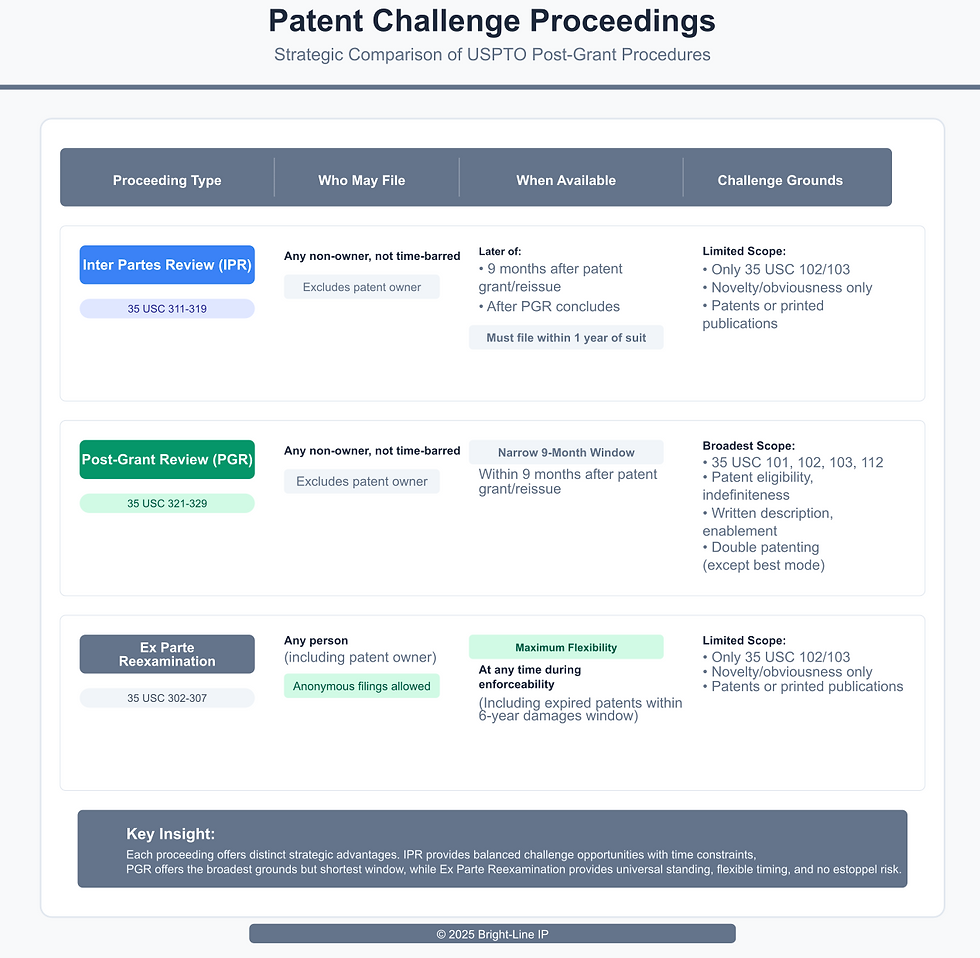Click the © 2025 Bright-Line IP footer

coord(492,934)
